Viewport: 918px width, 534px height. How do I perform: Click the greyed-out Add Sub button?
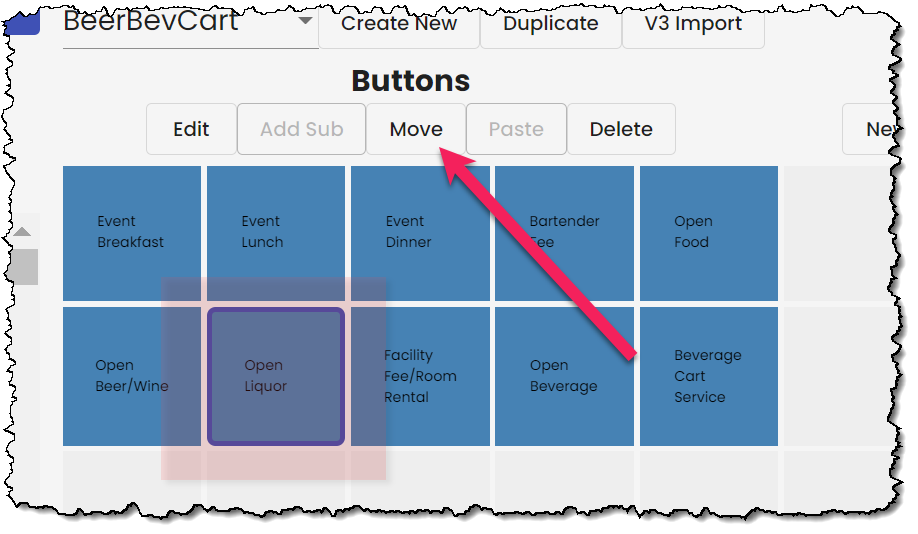[x=302, y=129]
